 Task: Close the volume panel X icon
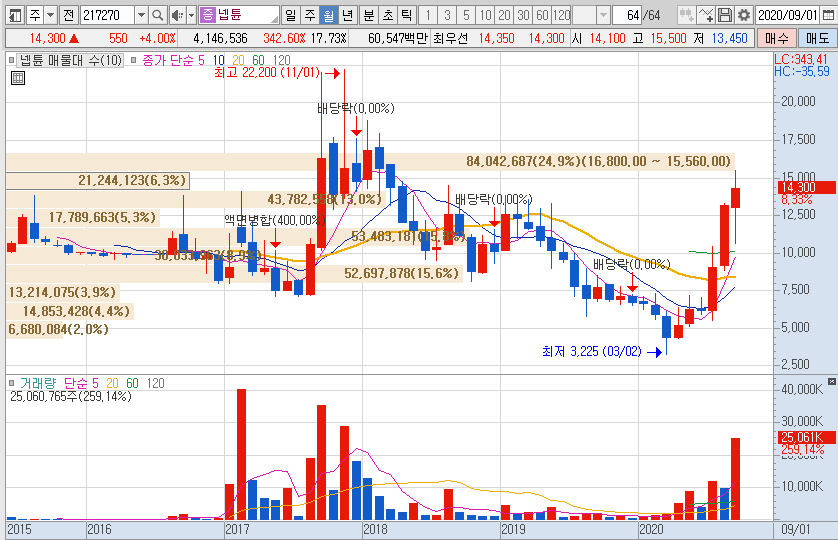click(x=832, y=381)
